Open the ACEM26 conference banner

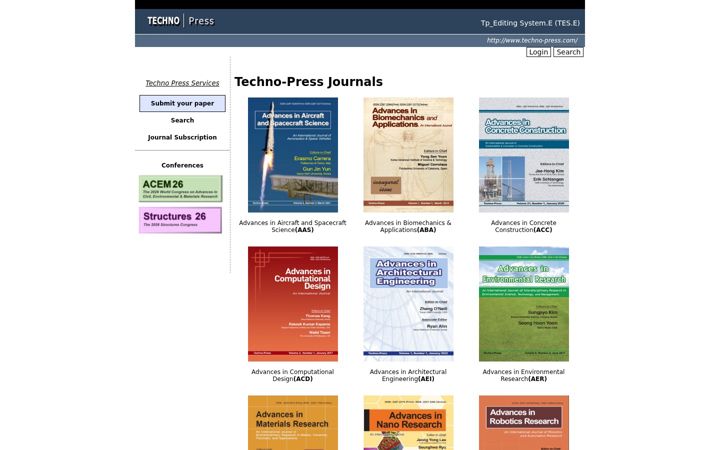click(x=180, y=188)
